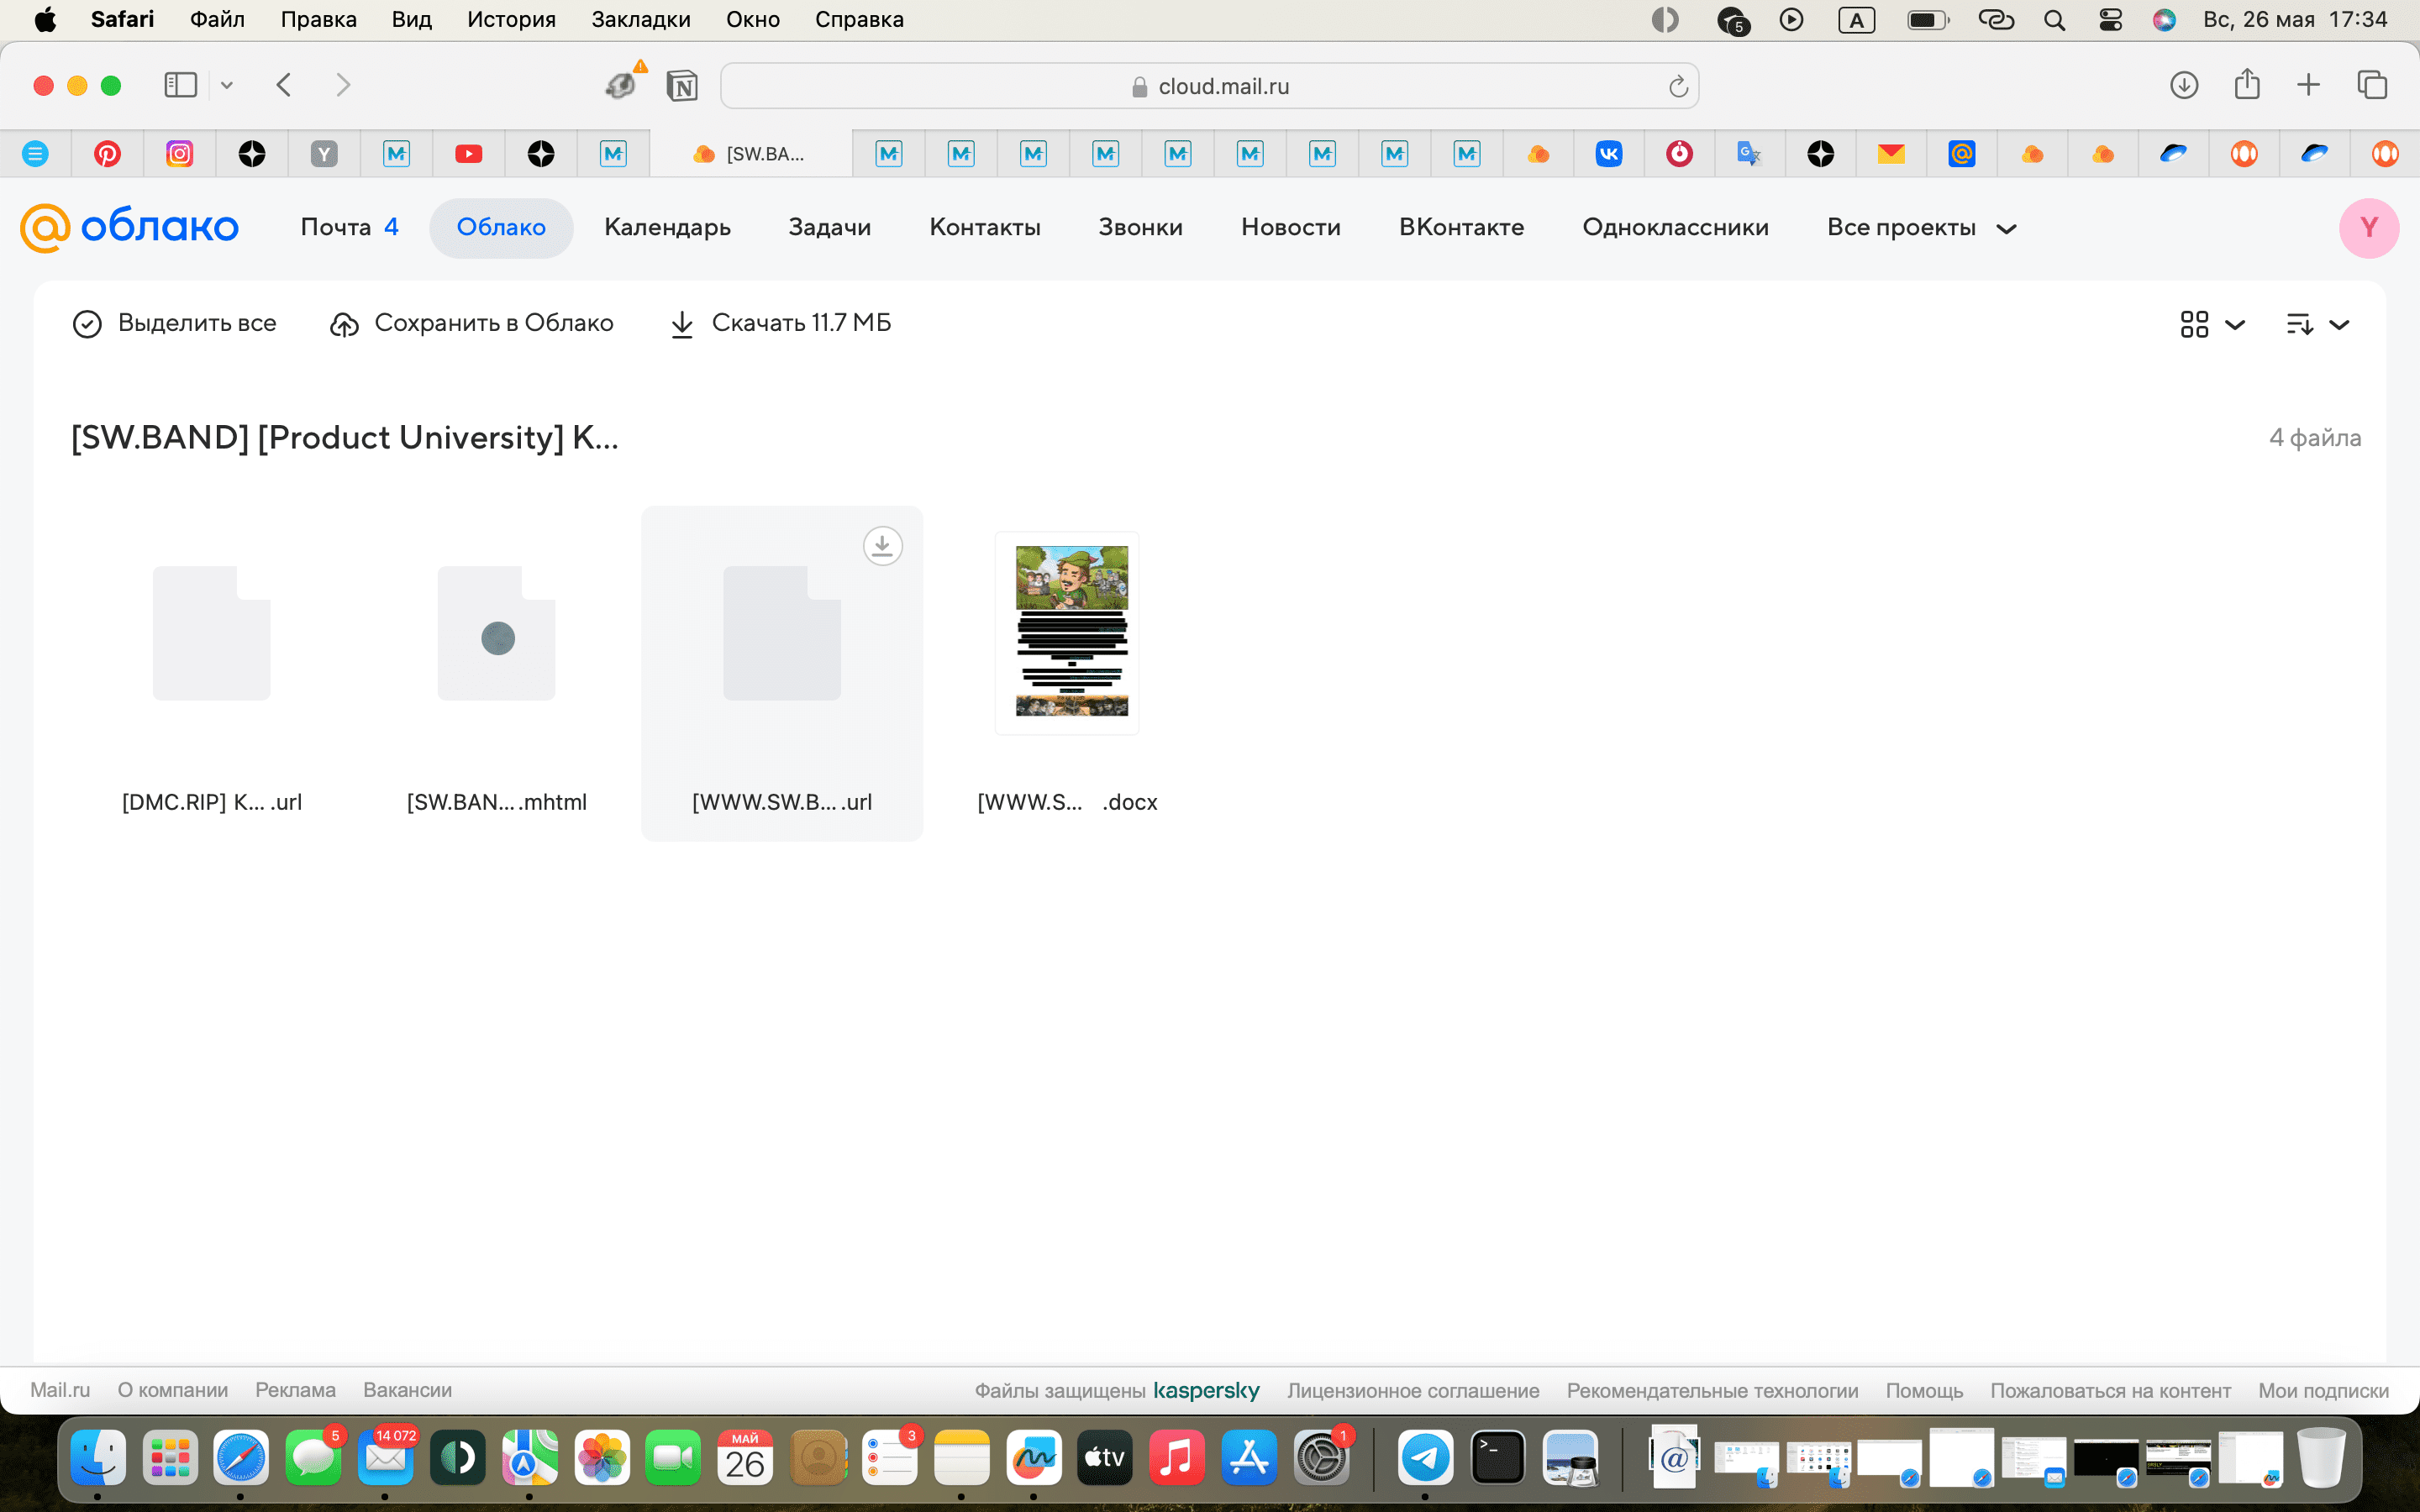Toggle the Safari sidebar

tap(180, 85)
